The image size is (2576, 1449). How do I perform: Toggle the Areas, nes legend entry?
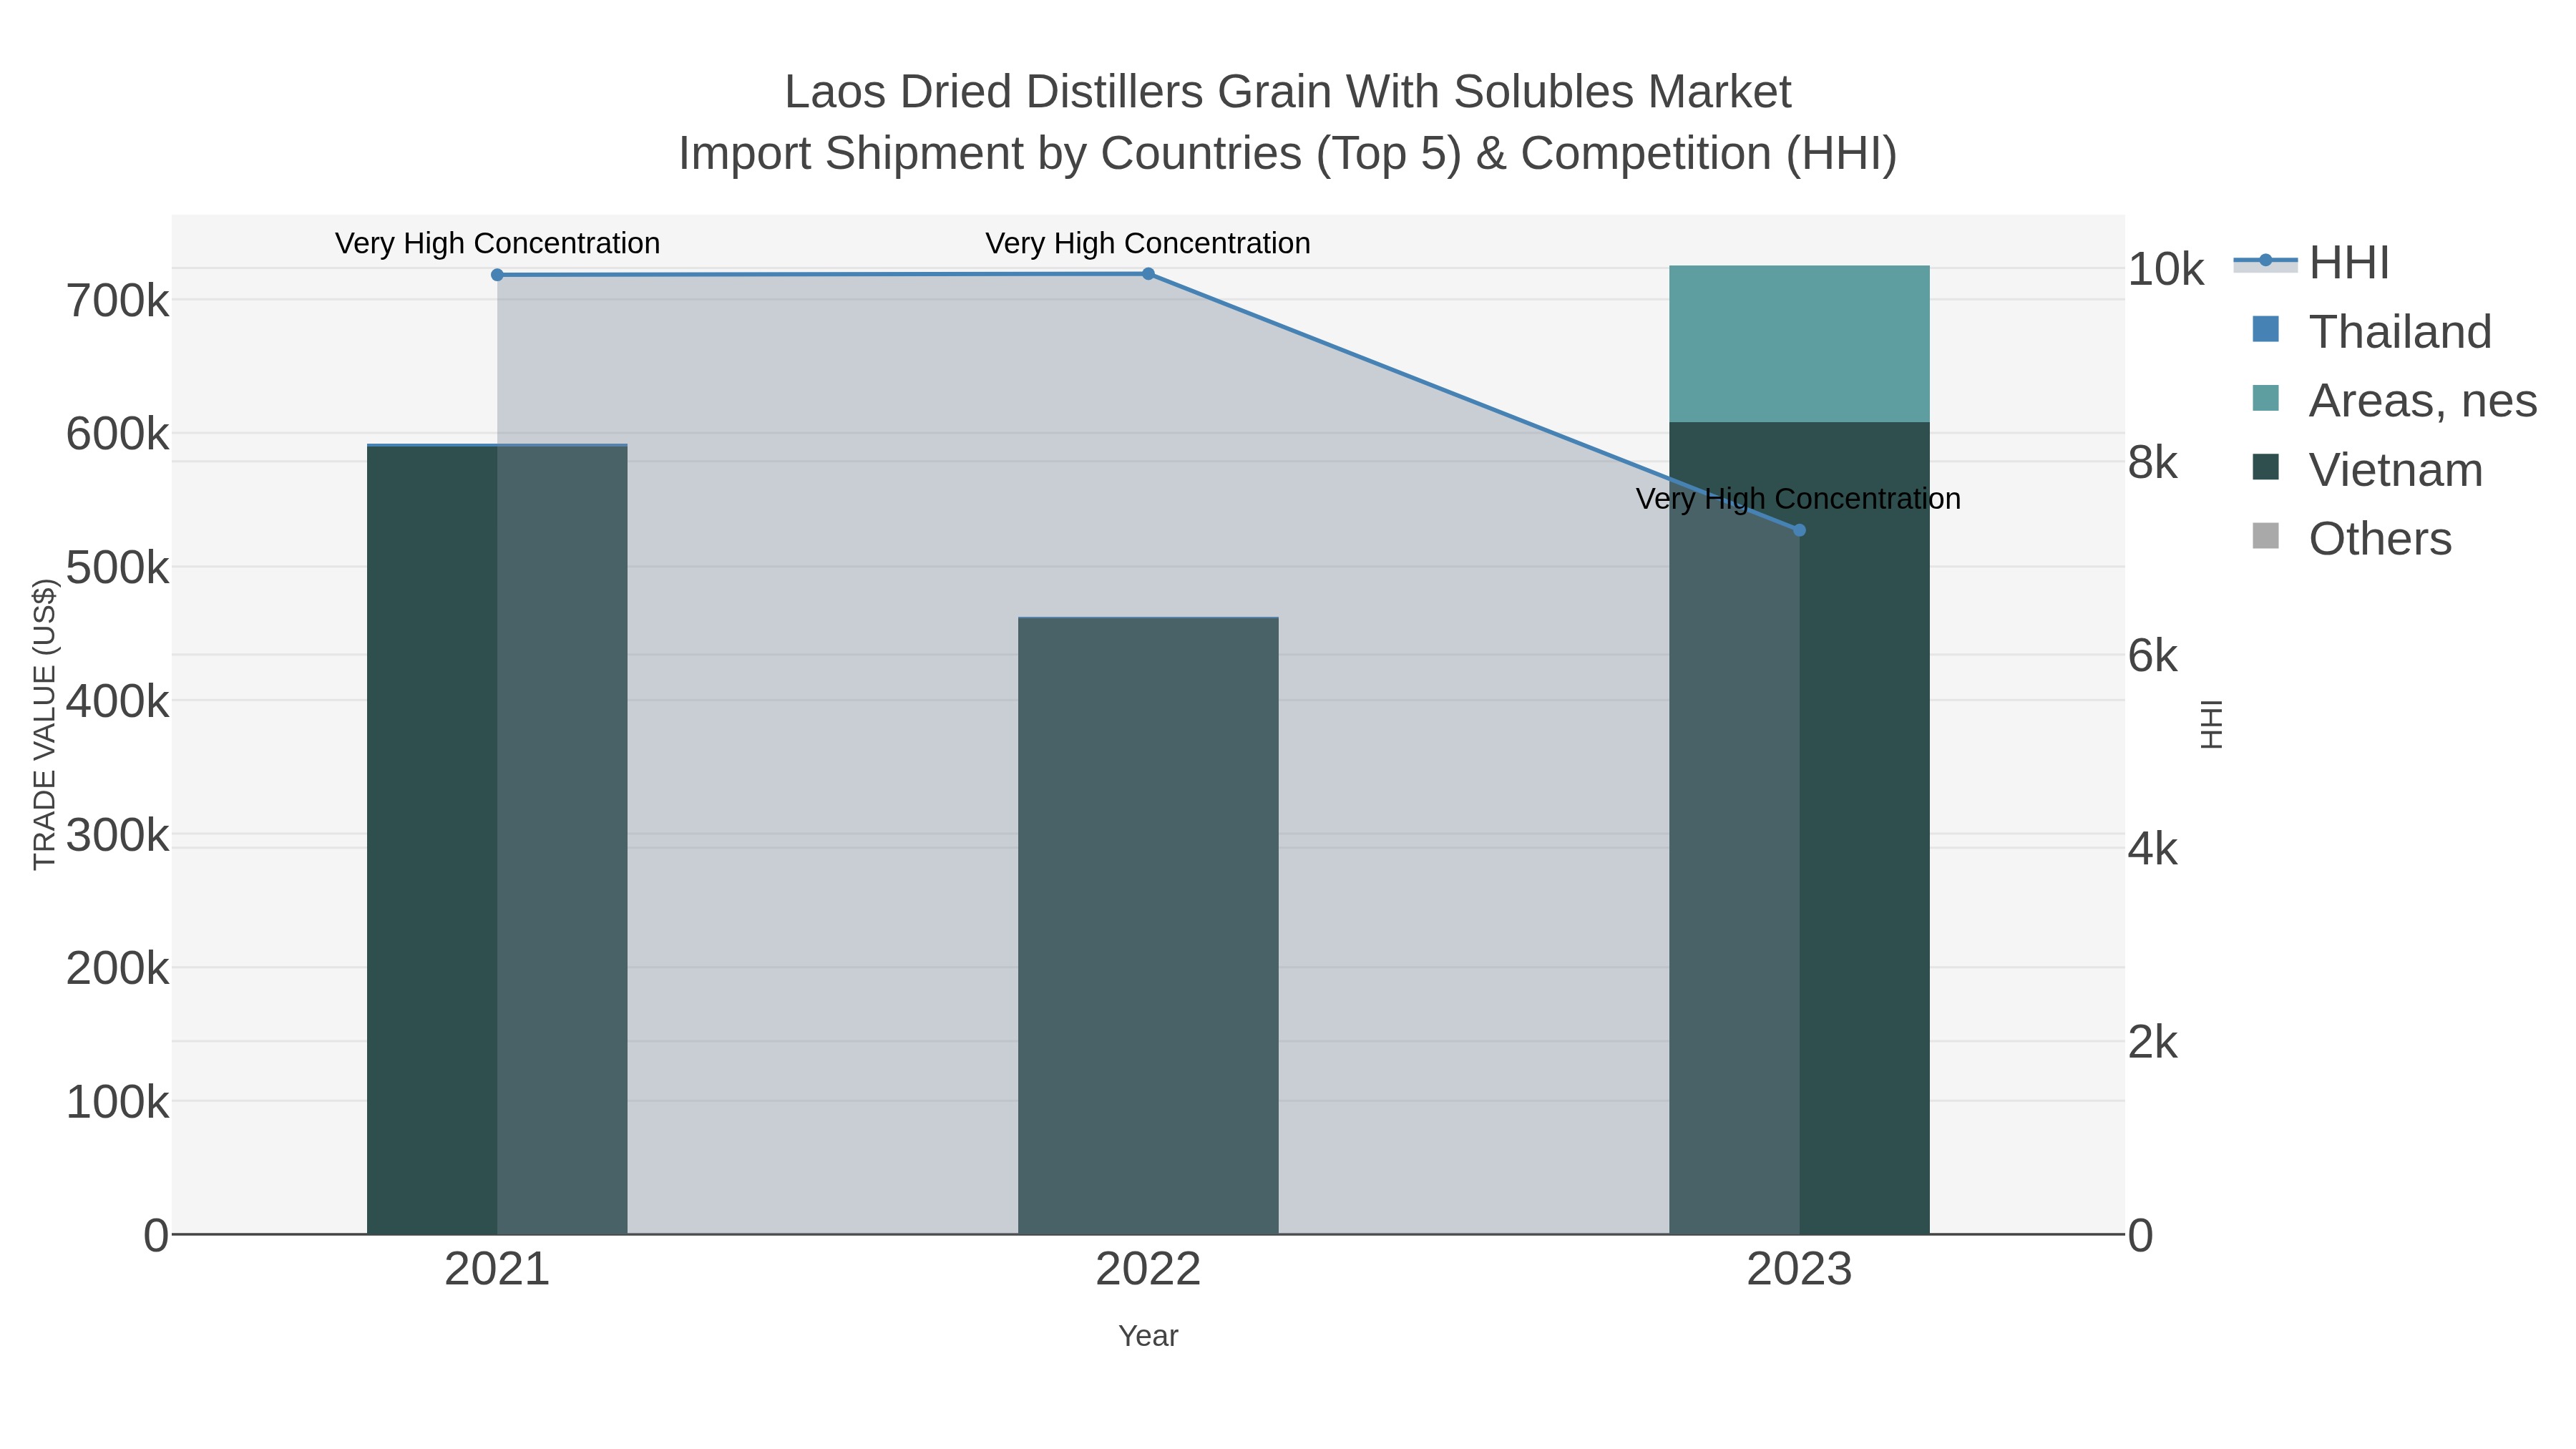point(2394,401)
